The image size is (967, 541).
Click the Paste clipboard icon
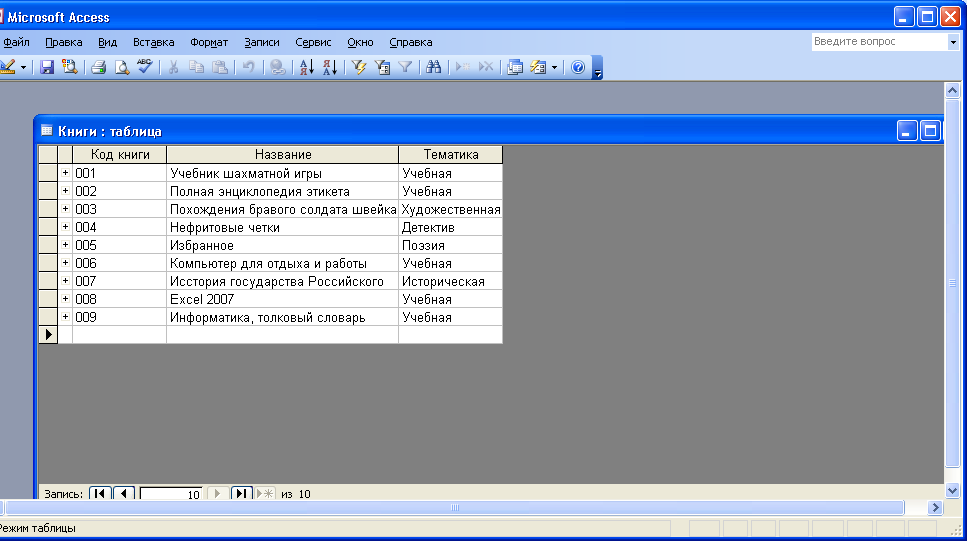(x=220, y=67)
